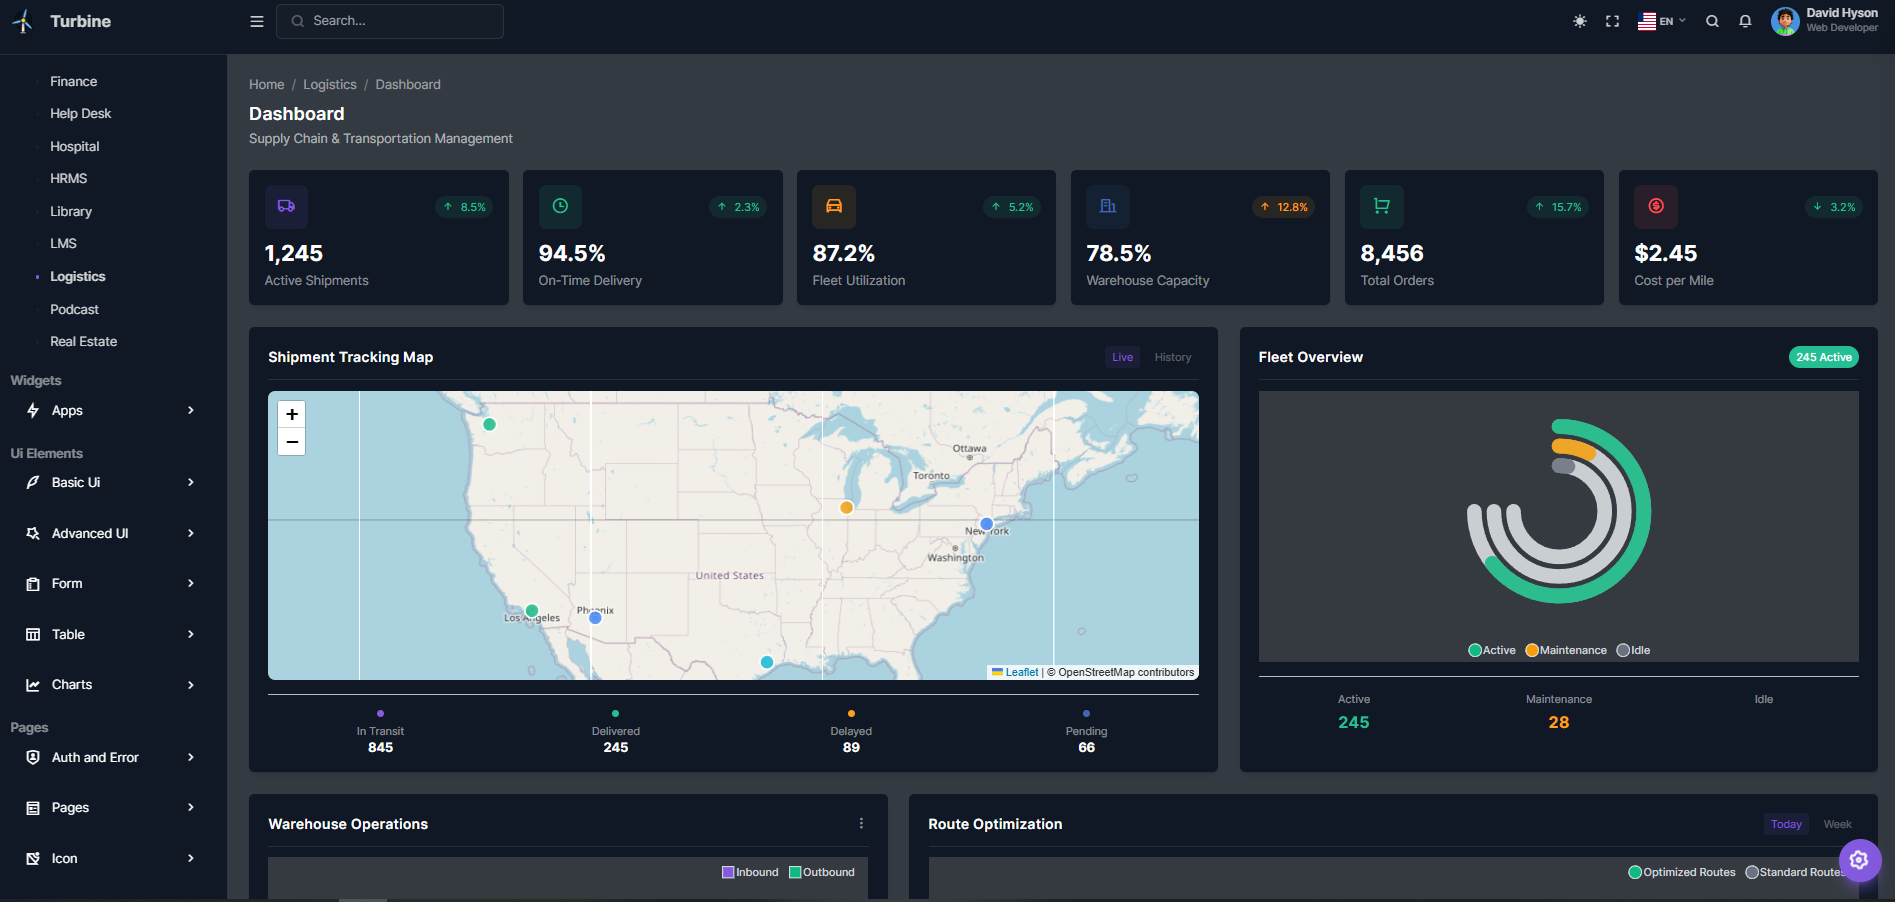Switch Route Optimization to Week view
The image size is (1895, 902).
pos(1836,823)
